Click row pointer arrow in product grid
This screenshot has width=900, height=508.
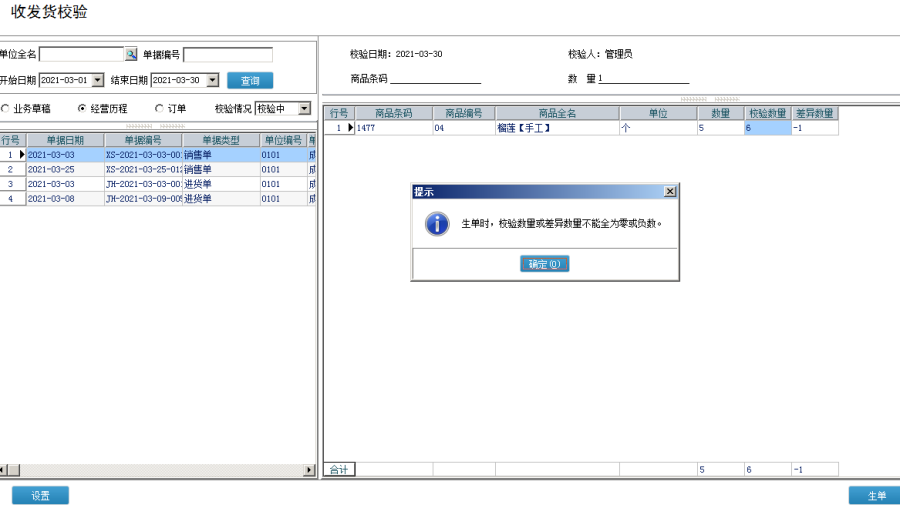point(350,128)
